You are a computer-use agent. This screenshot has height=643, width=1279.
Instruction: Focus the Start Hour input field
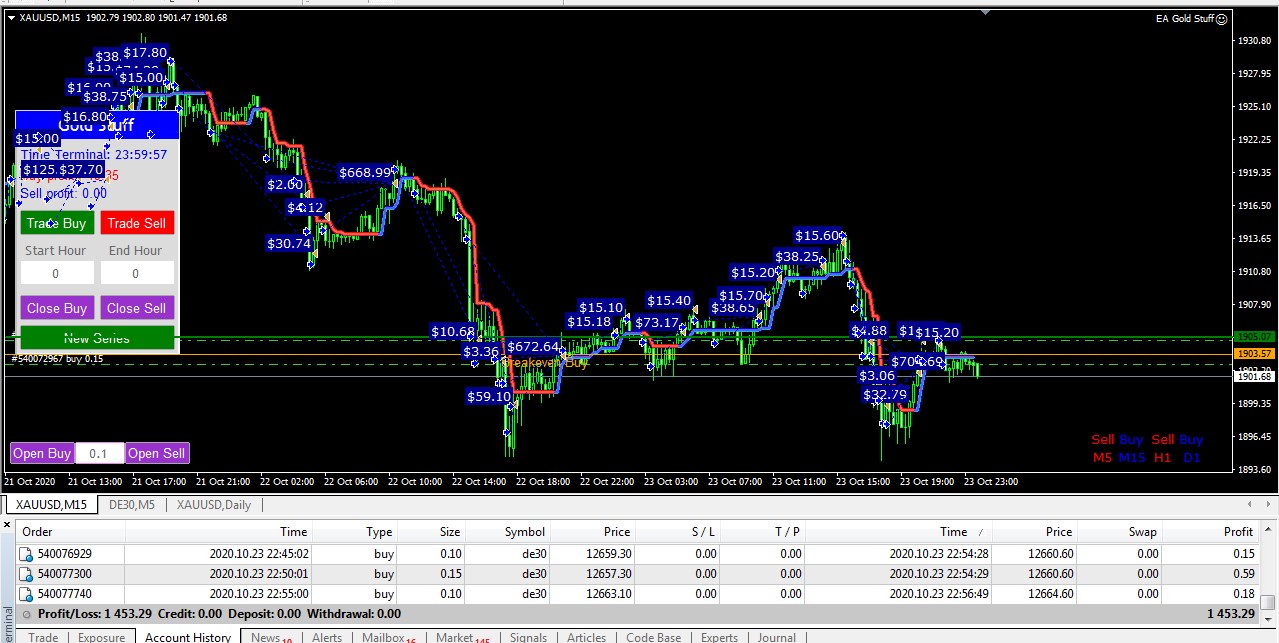tap(57, 273)
